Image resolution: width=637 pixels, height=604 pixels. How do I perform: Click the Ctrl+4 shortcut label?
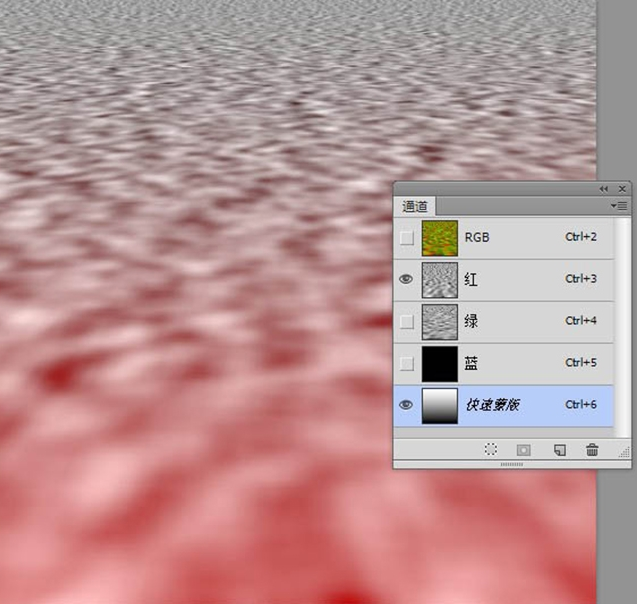[581, 320]
